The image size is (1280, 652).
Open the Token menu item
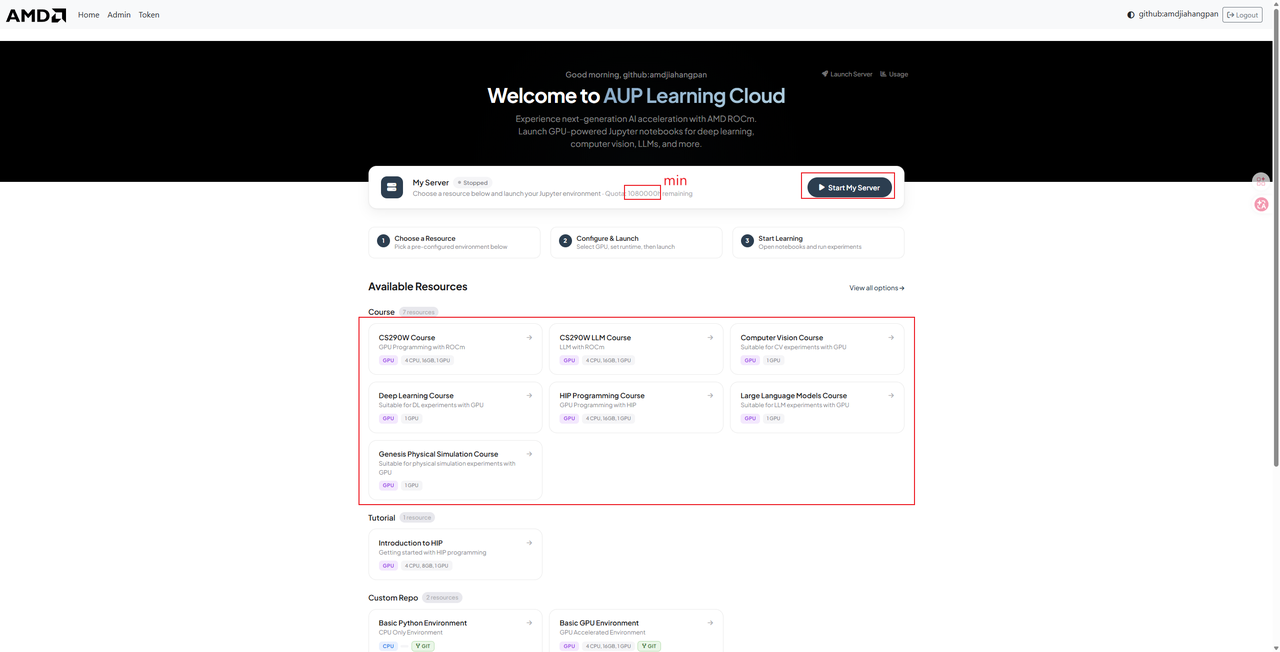[149, 15]
